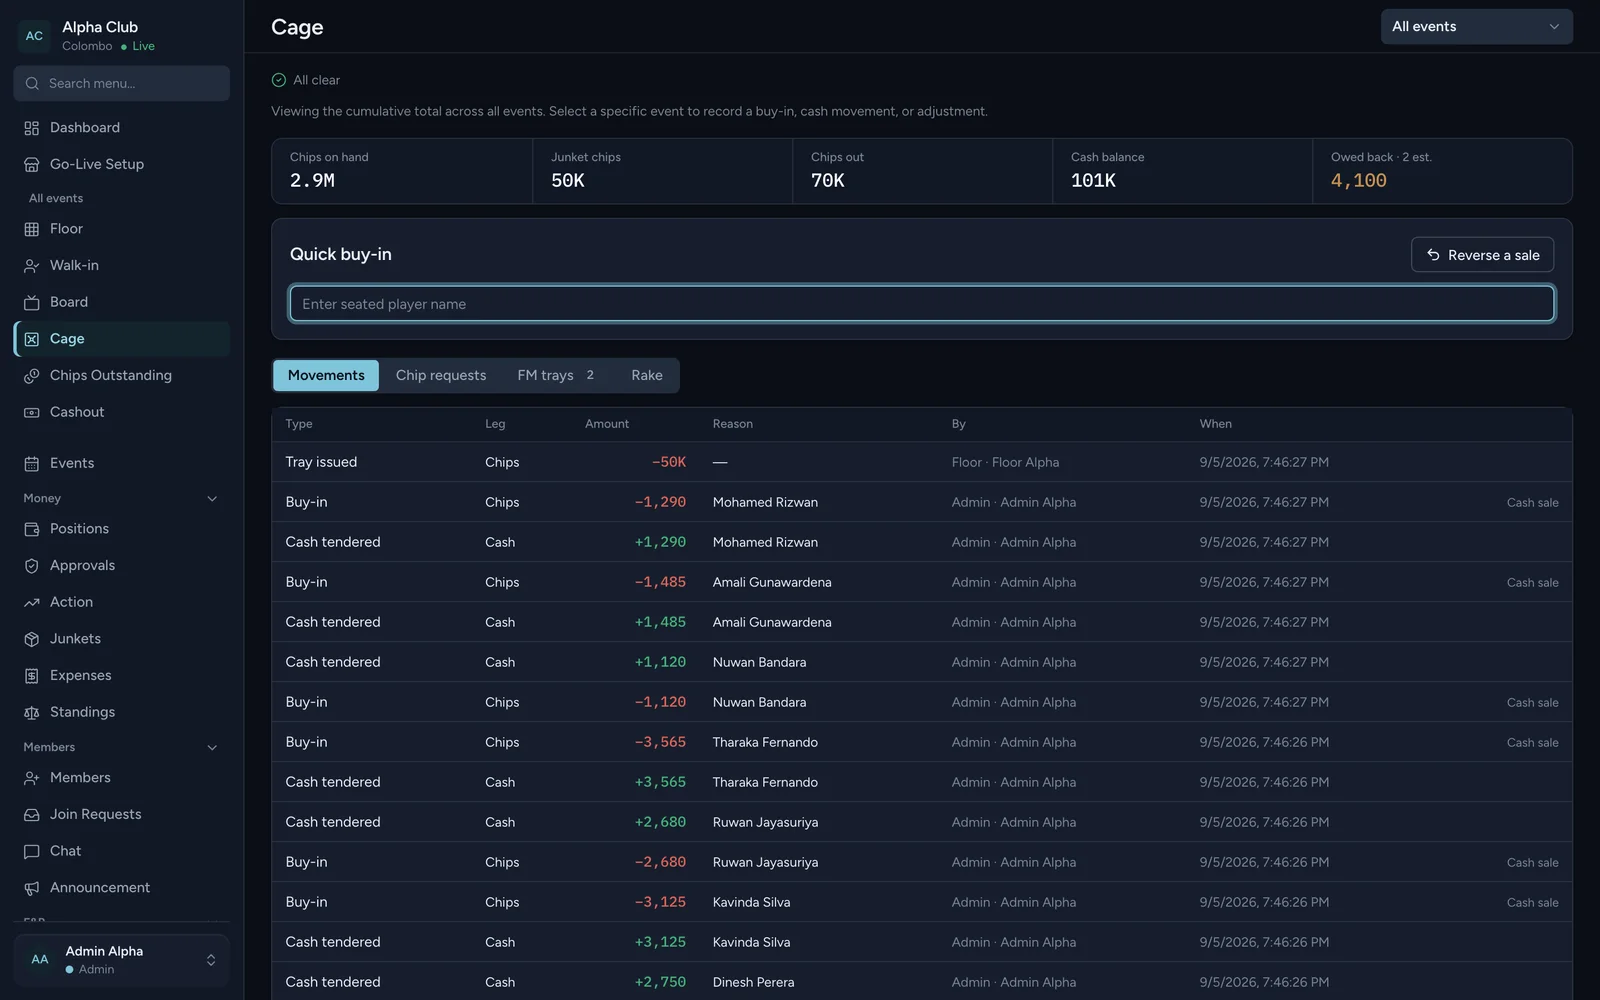Click Kavinda Silva's -3,125 buy-in amount
1600x1000 pixels.
(x=660, y=902)
